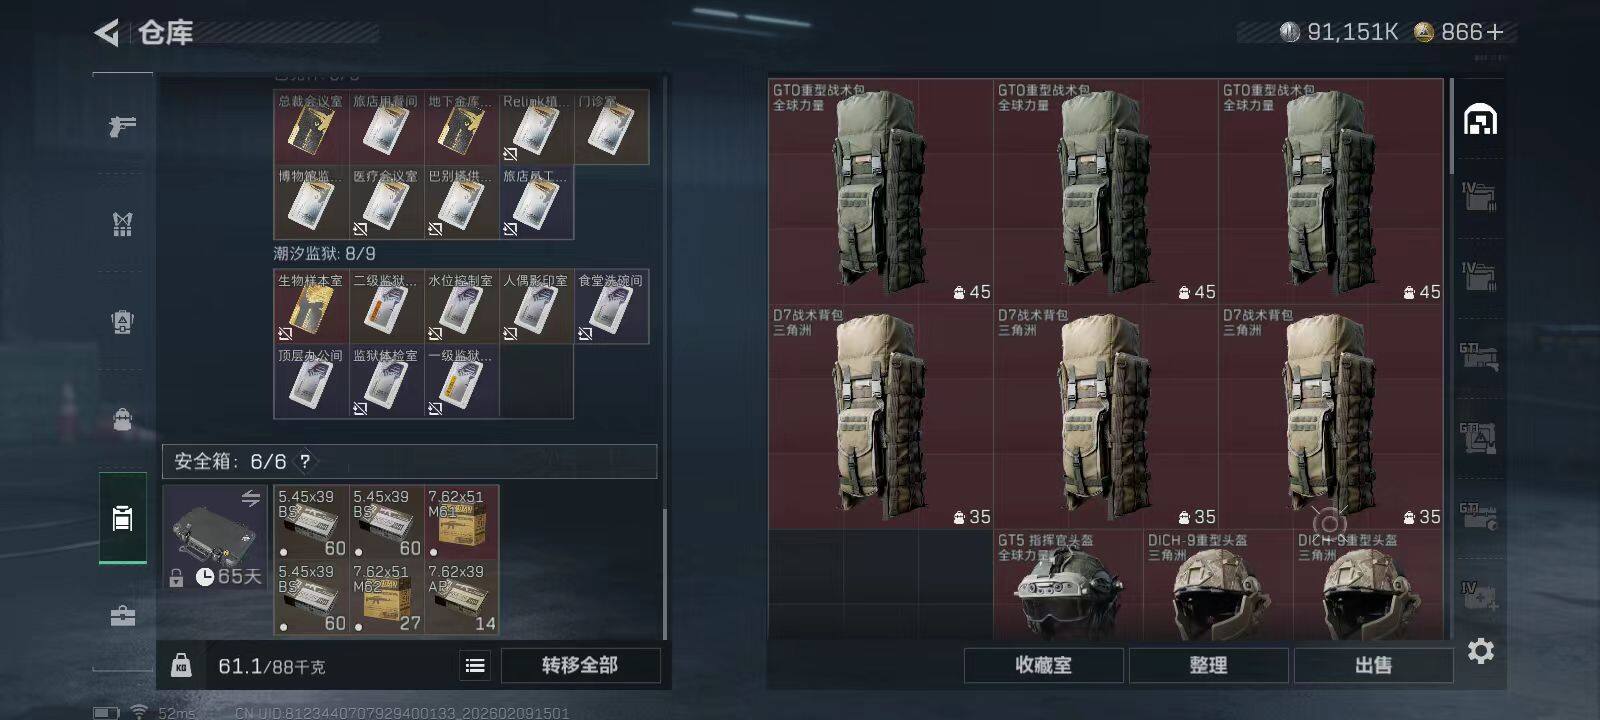
Task: Click the lock icon under the safe box
Action: (176, 578)
